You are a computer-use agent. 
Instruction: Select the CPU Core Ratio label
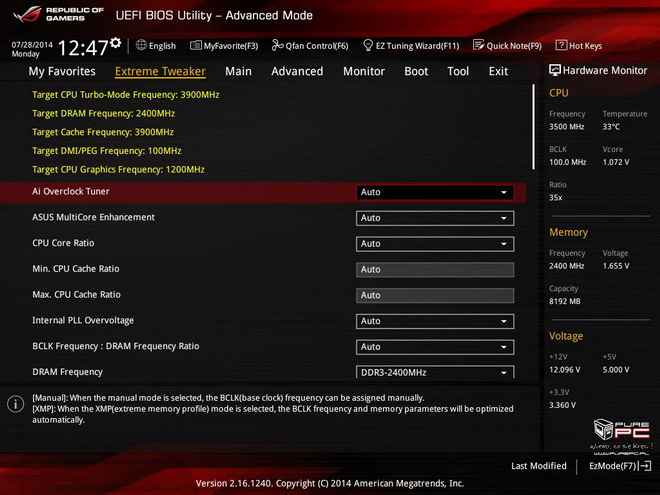click(x=63, y=243)
